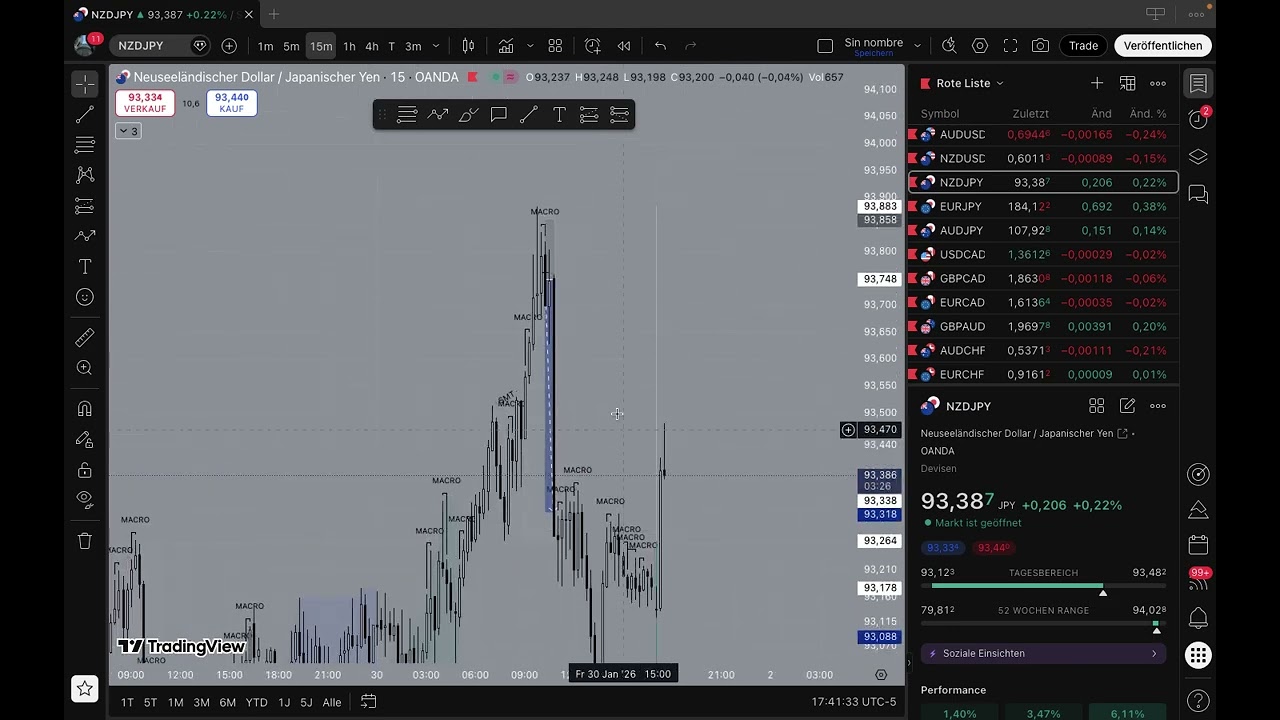Open chart settings hexagon icon
The image size is (1280, 720).
[980, 46]
